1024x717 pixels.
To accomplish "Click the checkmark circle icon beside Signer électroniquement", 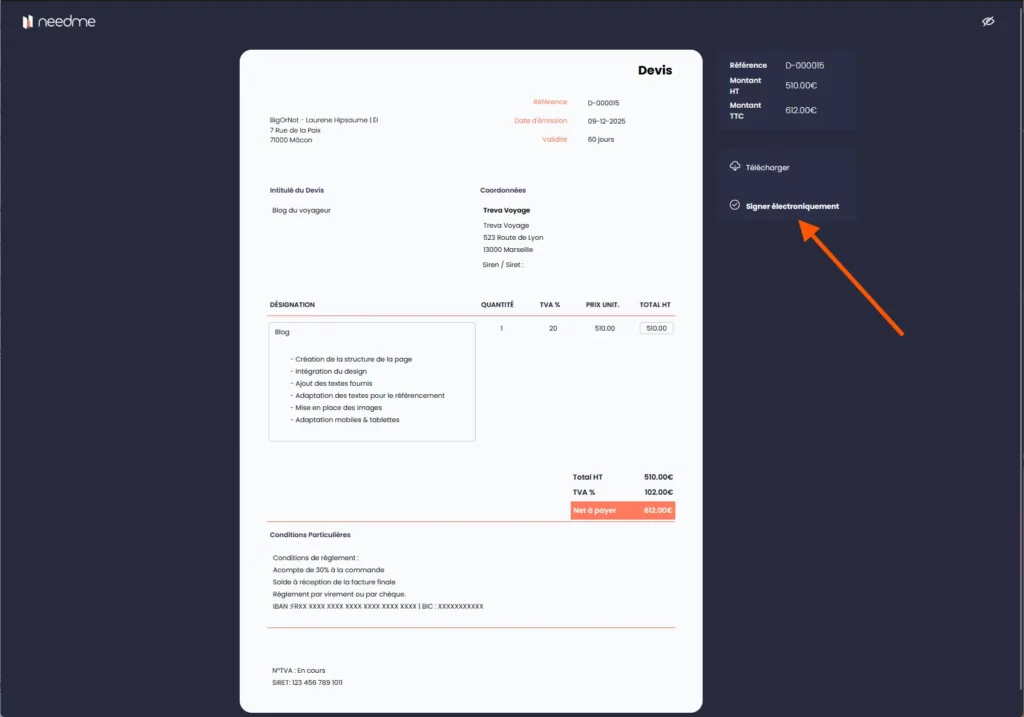I will (735, 205).
